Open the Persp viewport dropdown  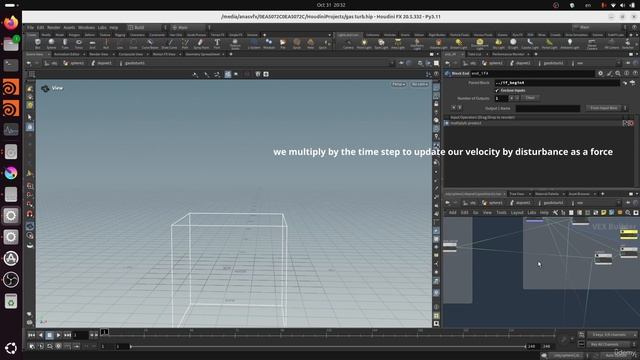tap(398, 84)
